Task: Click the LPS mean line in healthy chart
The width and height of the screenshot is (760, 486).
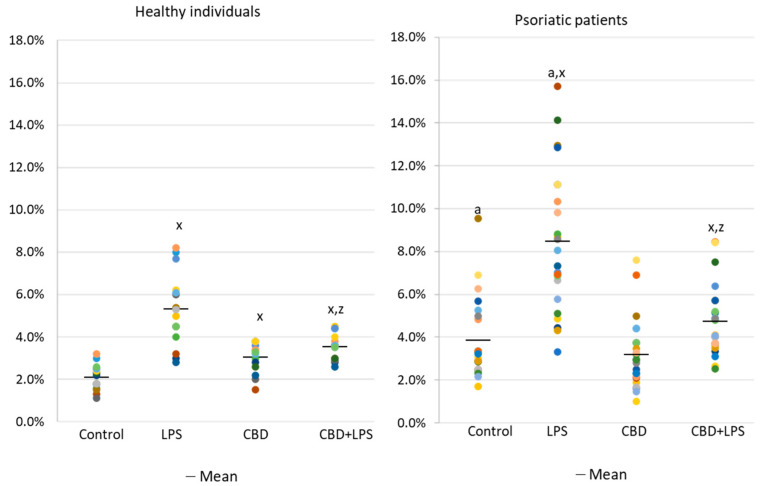Action: [x=176, y=309]
